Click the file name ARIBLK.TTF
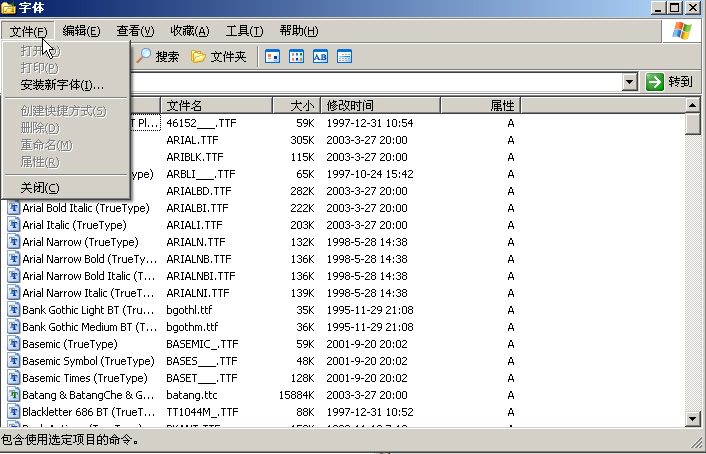 tap(195, 157)
